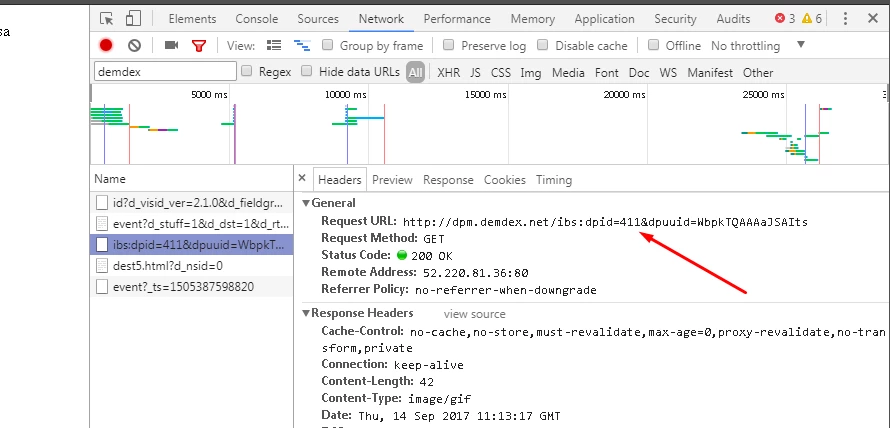
Task: Switch to the Application tab
Action: pyautogui.click(x=604, y=19)
